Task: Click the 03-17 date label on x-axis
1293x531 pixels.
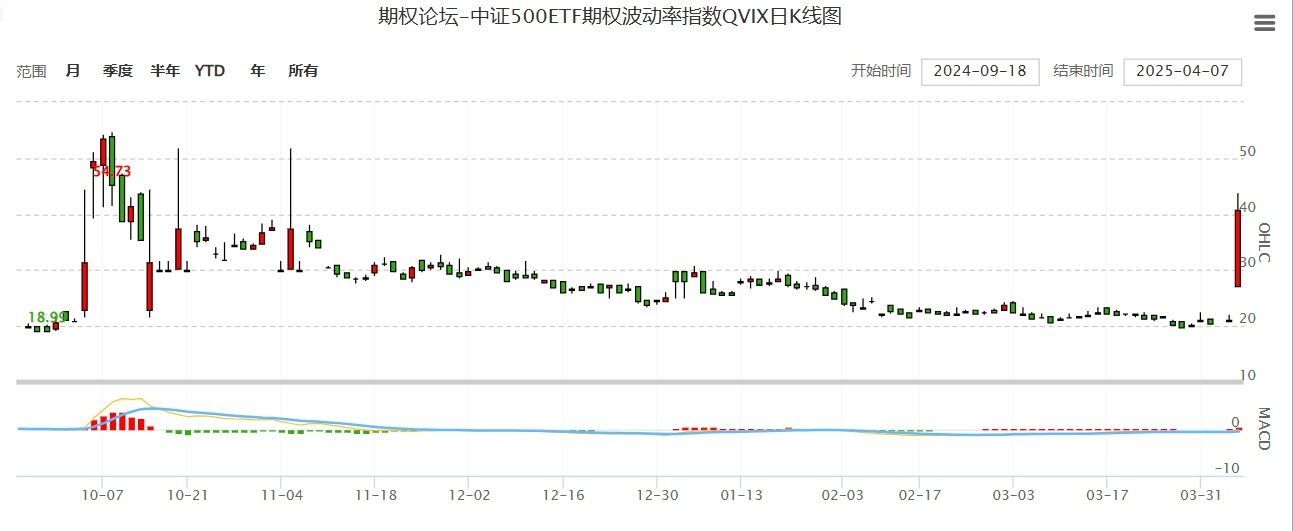Action: pos(1107,495)
